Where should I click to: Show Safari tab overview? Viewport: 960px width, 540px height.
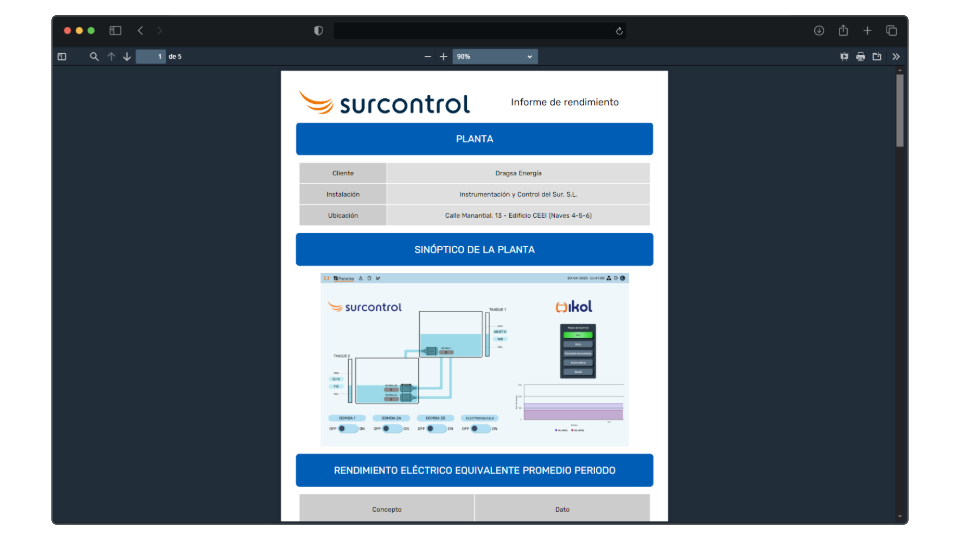(891, 31)
